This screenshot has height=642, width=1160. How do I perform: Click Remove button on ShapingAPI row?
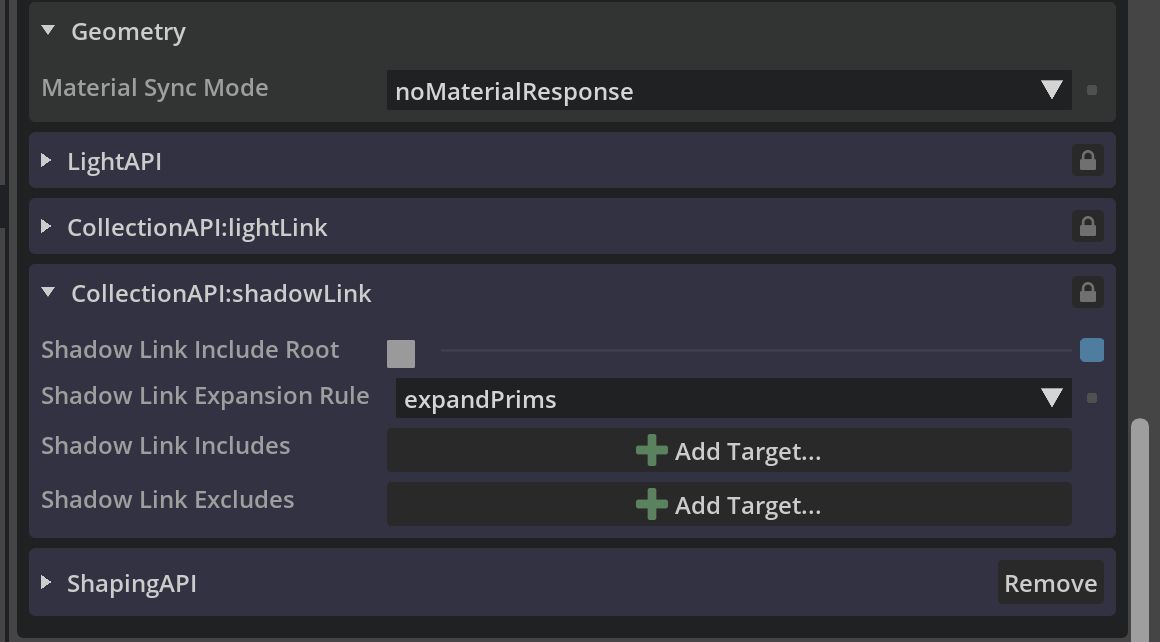tap(1050, 583)
